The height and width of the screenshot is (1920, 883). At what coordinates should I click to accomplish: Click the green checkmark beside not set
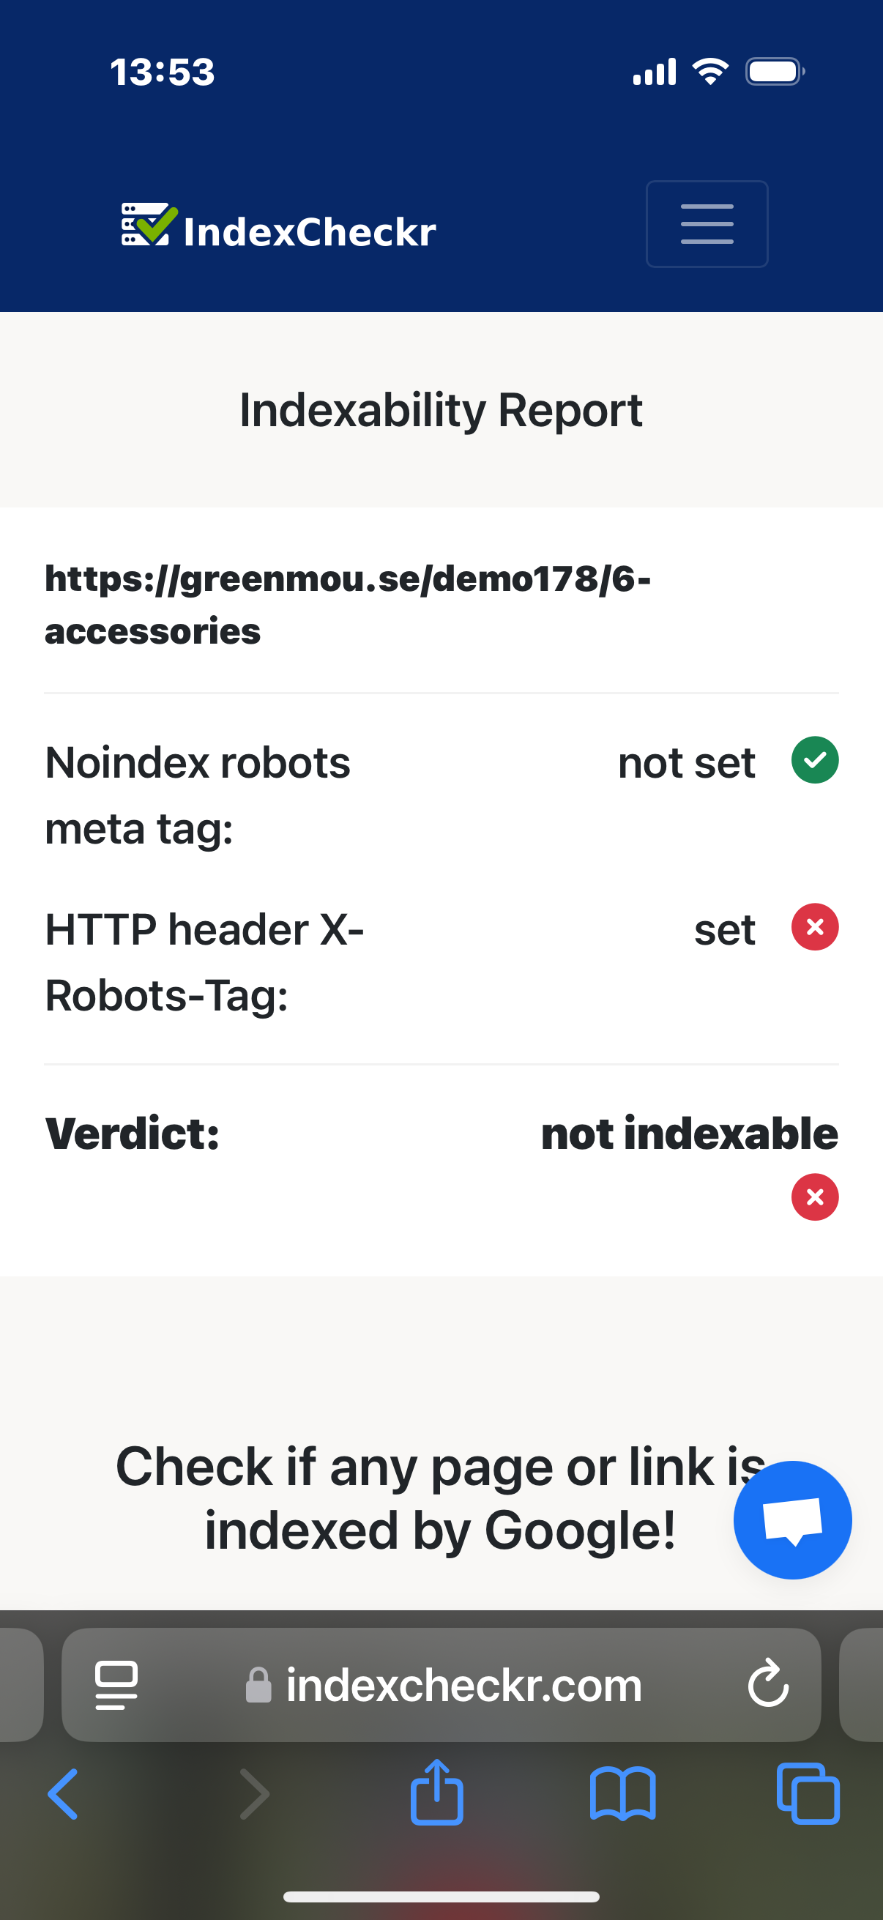tap(815, 760)
